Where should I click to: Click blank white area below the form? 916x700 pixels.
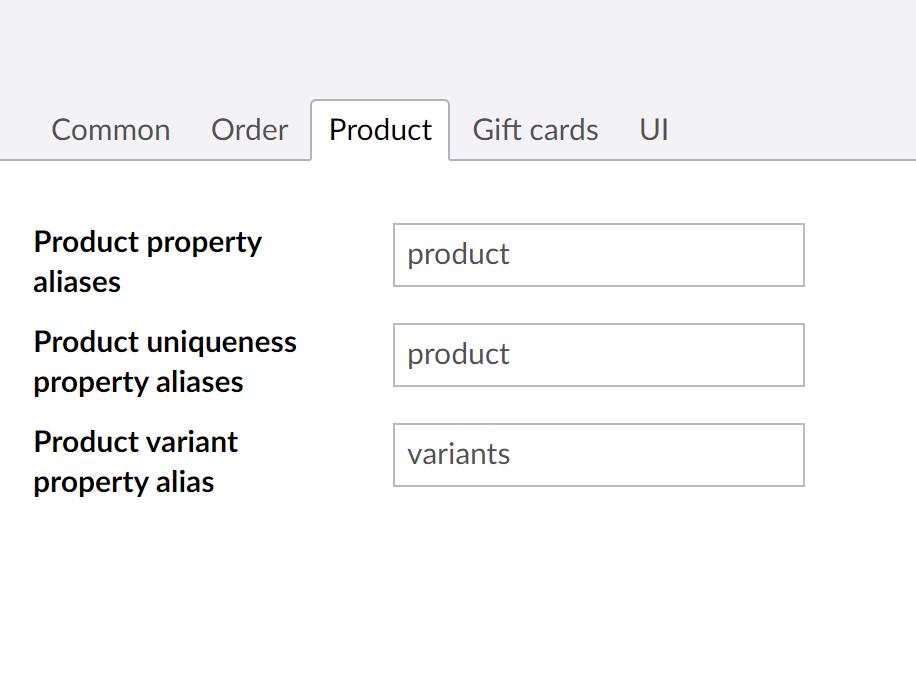[458, 602]
